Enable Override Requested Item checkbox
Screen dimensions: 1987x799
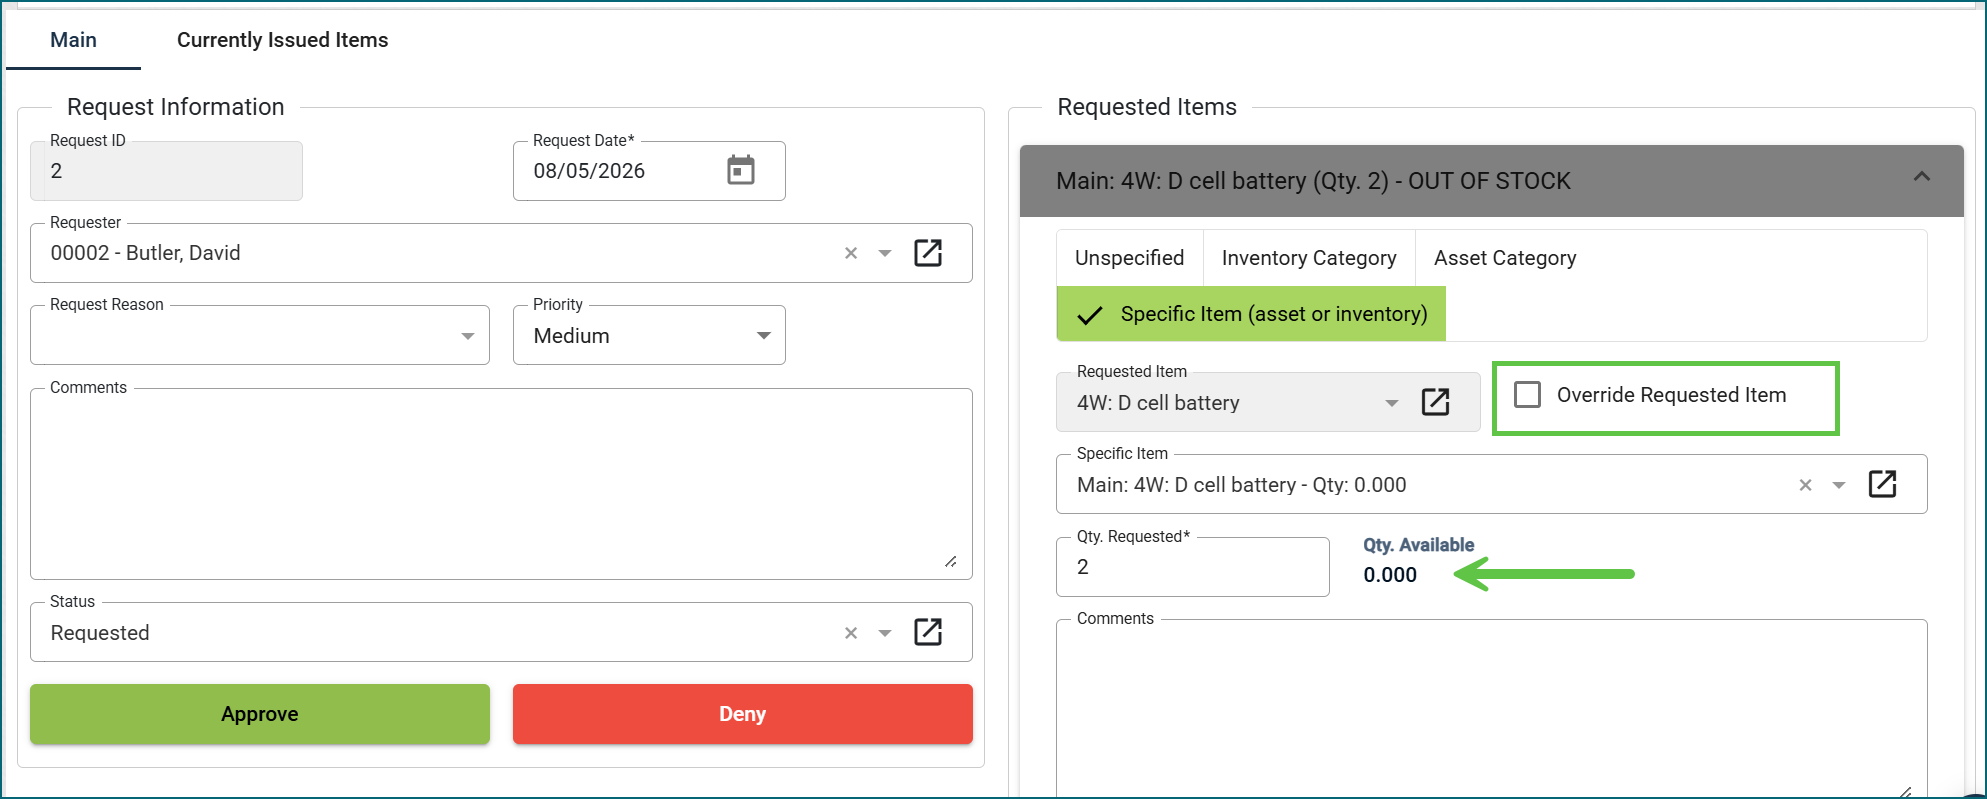click(x=1527, y=395)
